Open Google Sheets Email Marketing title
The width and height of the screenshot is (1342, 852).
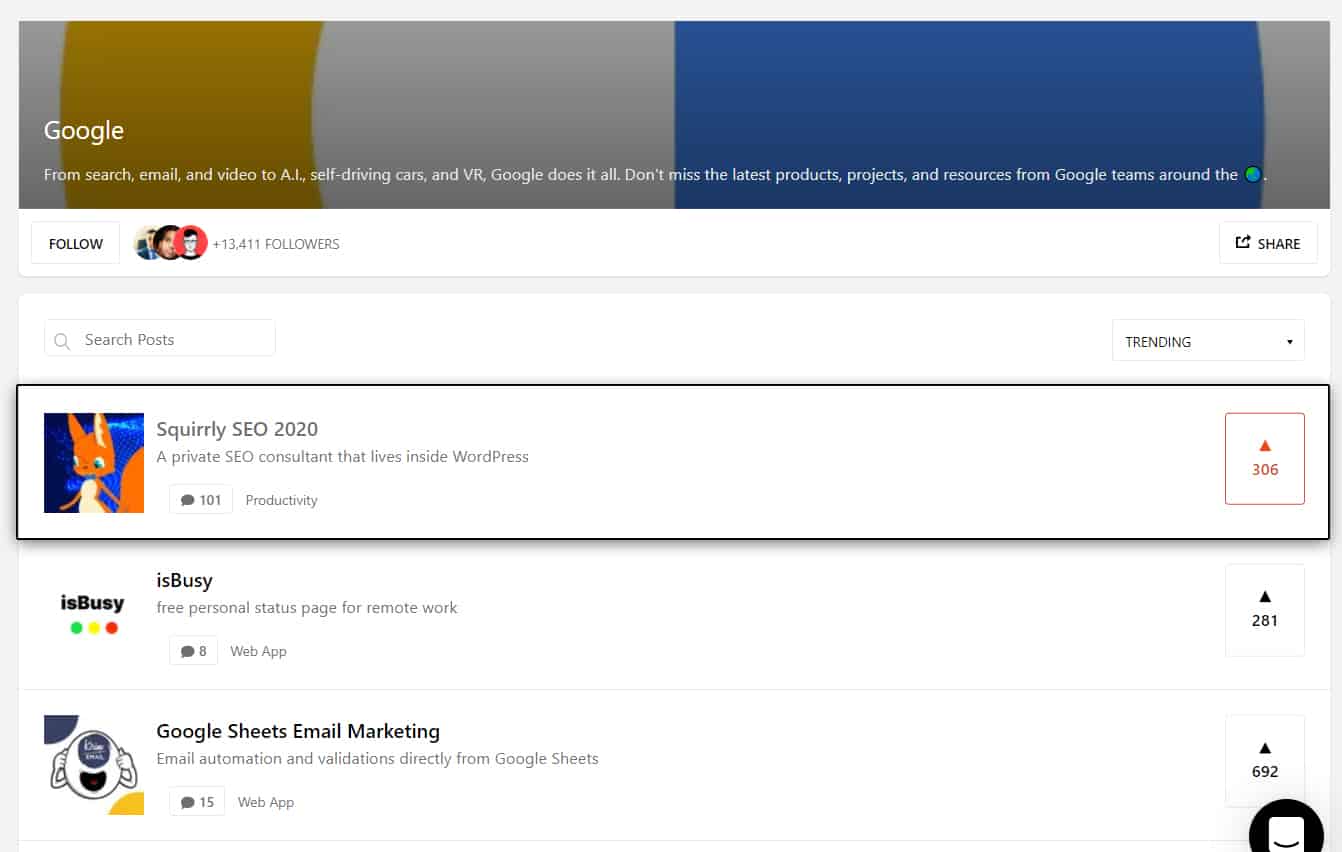[x=298, y=731]
